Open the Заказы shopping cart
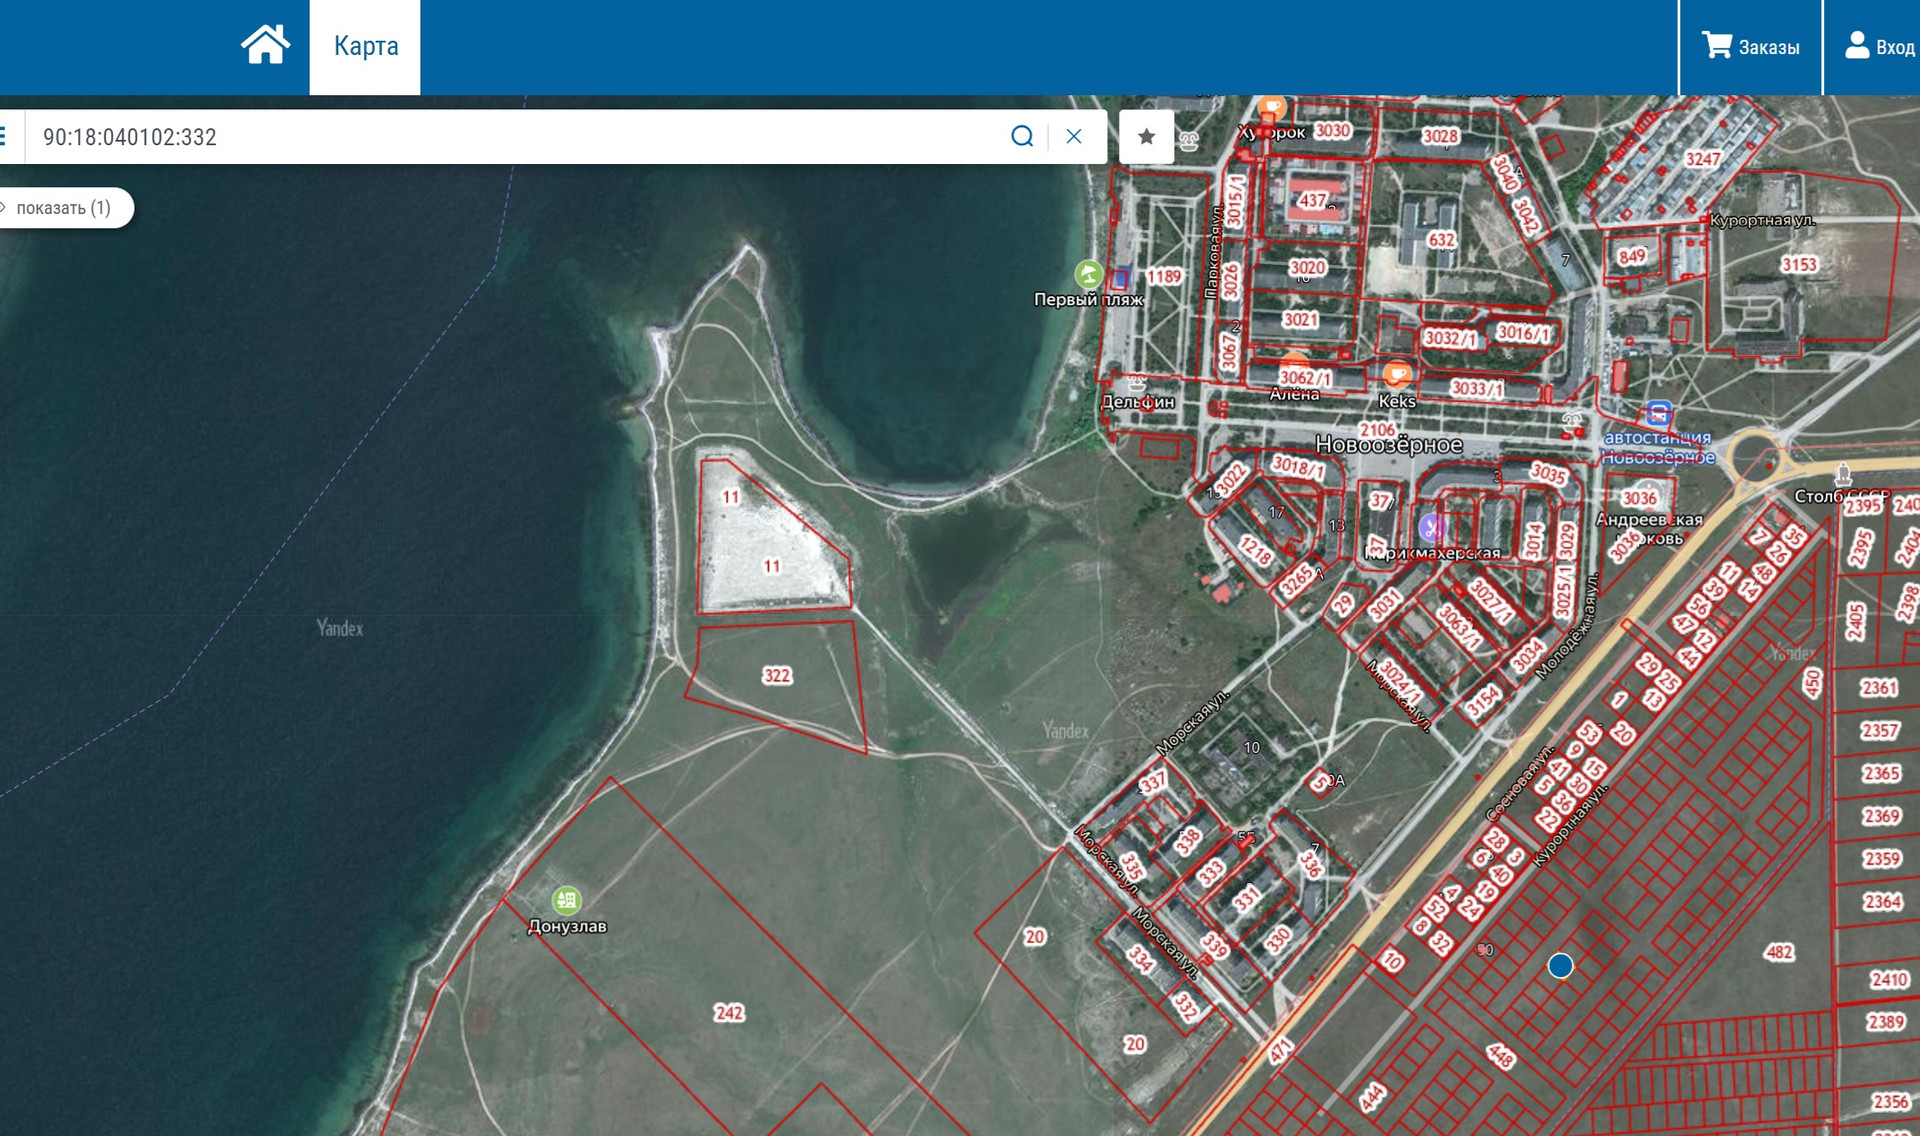The height and width of the screenshot is (1136, 1920). [x=1750, y=47]
